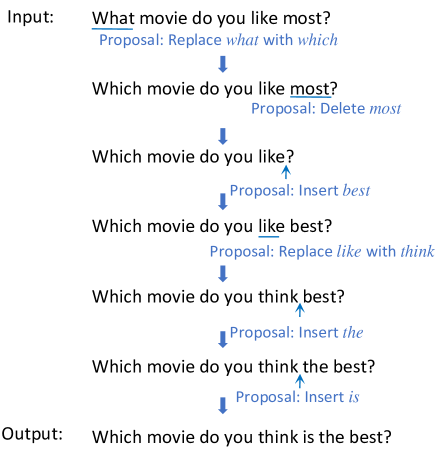
Task: Click 'Proposal: Delete most' text
Action: 326,109
